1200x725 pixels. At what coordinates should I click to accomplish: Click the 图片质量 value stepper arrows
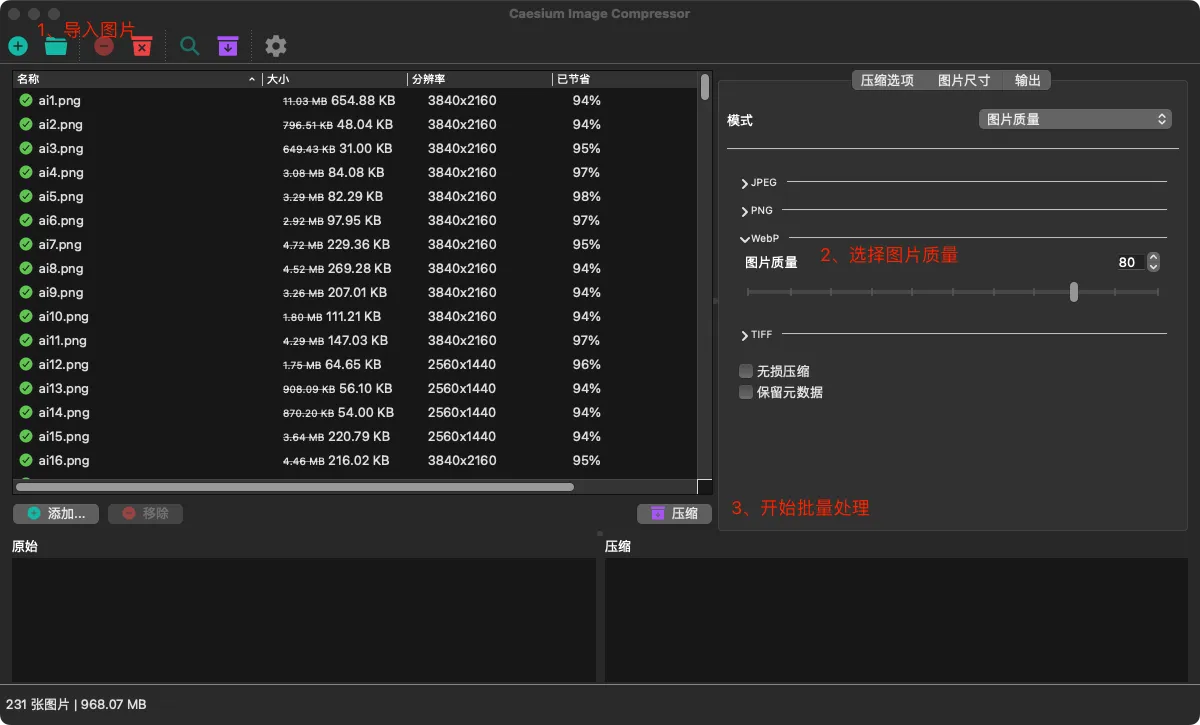1154,262
